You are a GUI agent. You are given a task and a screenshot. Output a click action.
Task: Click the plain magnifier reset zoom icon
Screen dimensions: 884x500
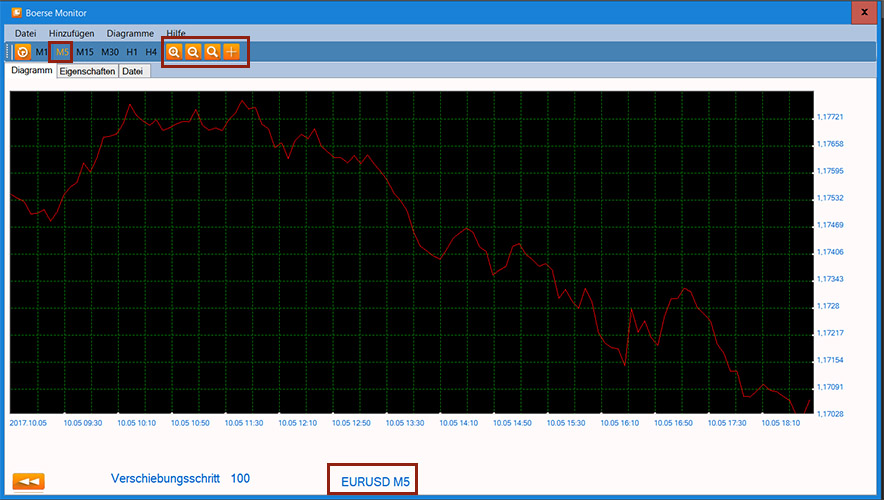click(x=212, y=51)
